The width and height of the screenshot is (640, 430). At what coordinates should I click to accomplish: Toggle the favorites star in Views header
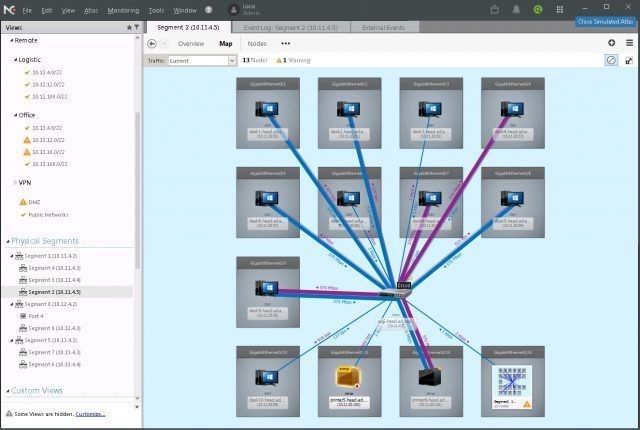click(x=129, y=27)
